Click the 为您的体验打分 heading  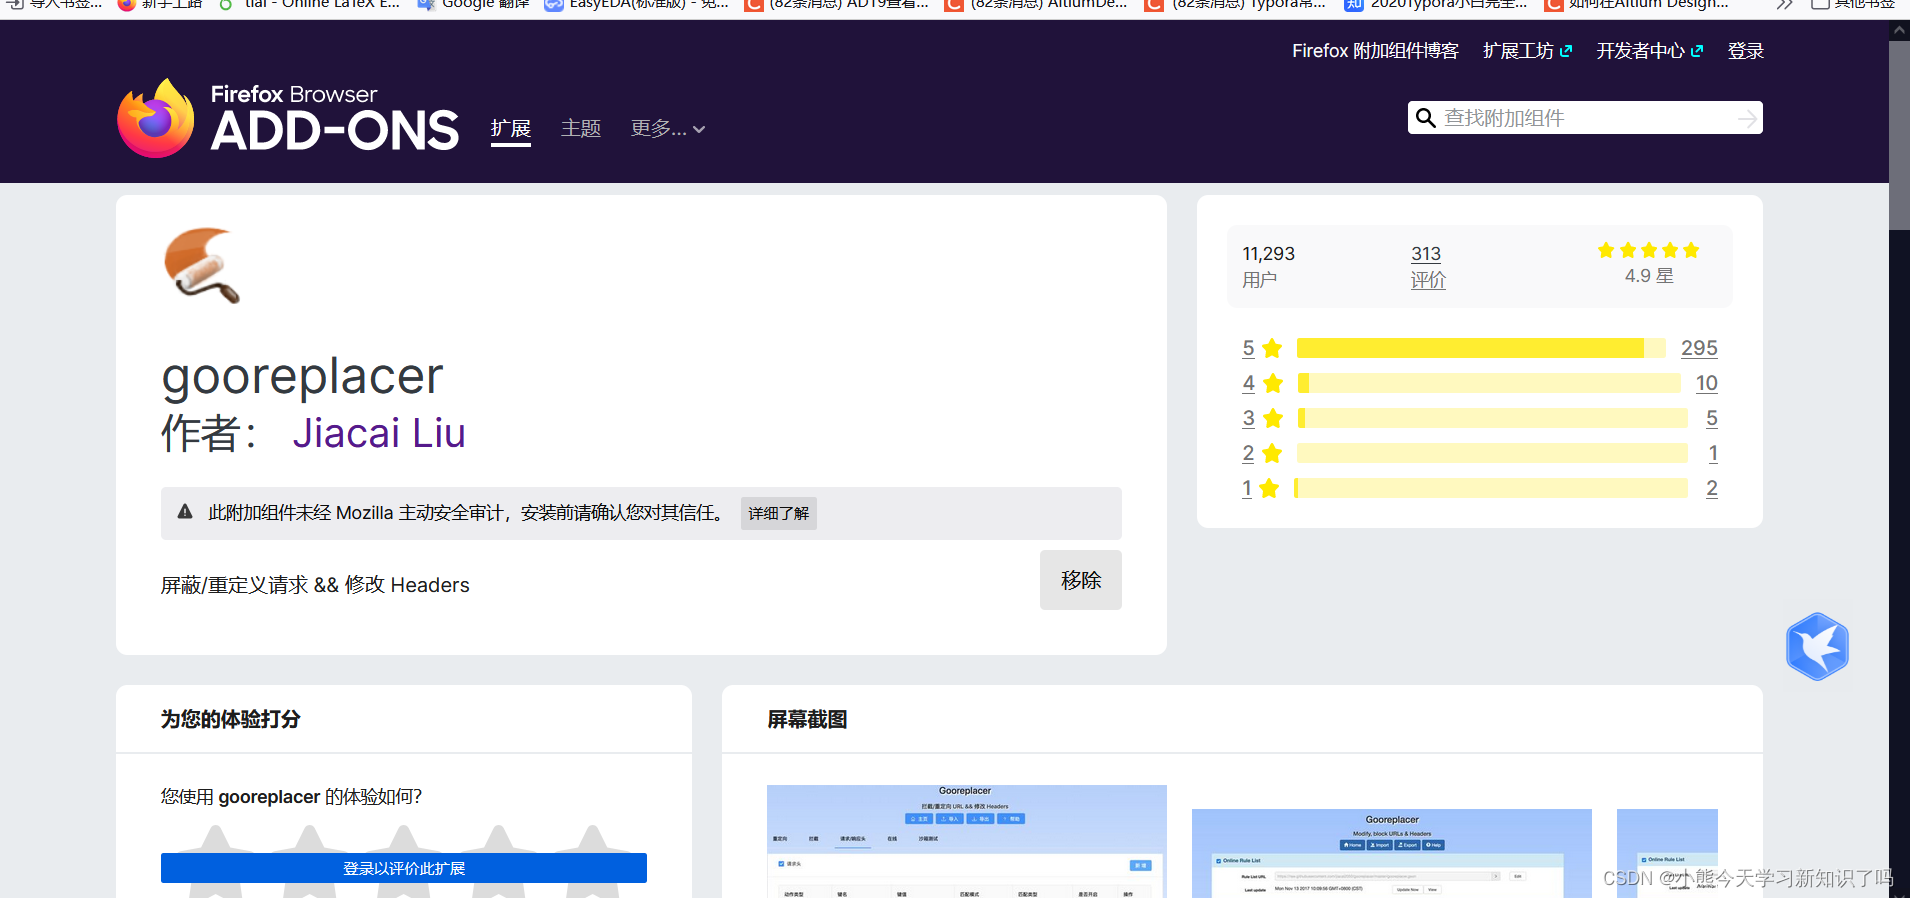[231, 719]
